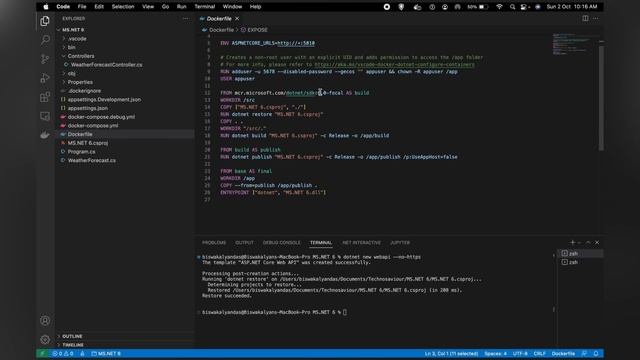The height and width of the screenshot is (360, 640).
Task: Open WeatherForecastController.cs file
Action: 106,64
